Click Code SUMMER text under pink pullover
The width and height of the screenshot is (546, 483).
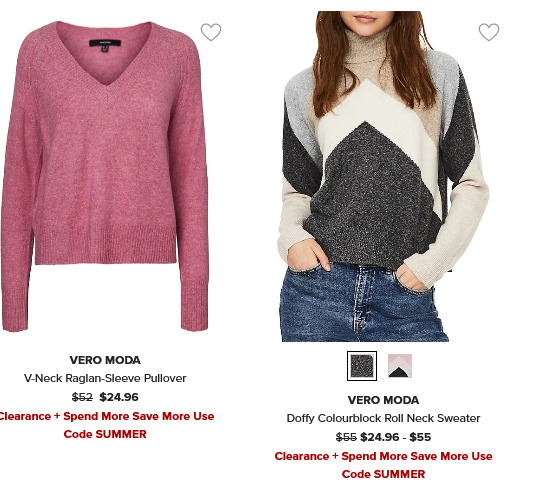[105, 434]
